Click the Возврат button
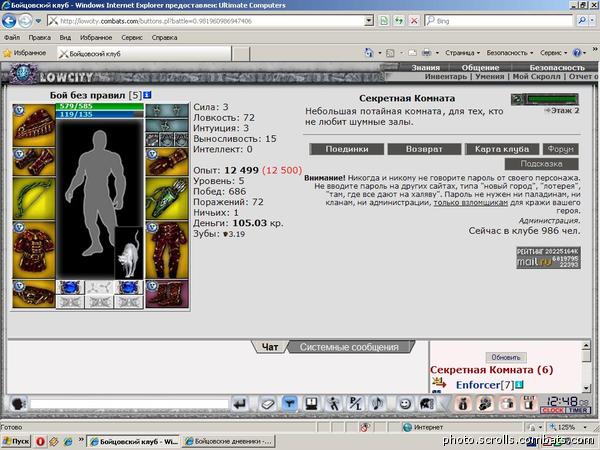Image resolution: width=600 pixels, height=450 pixels. [x=424, y=149]
